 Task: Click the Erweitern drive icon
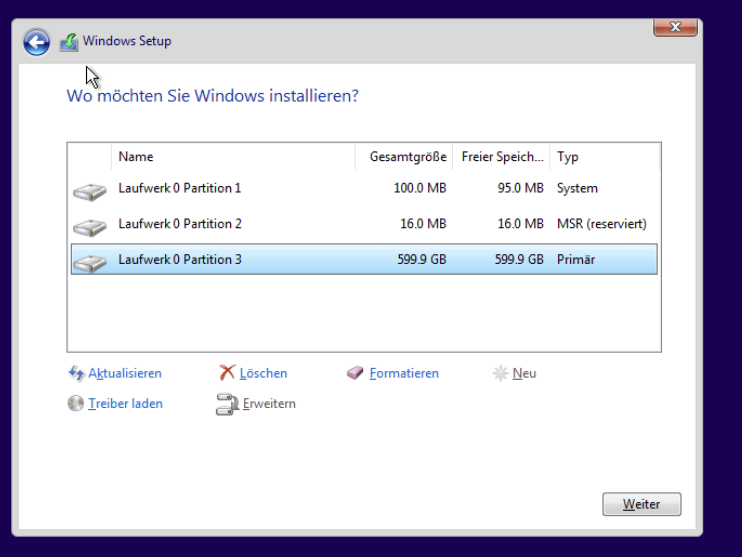227,404
